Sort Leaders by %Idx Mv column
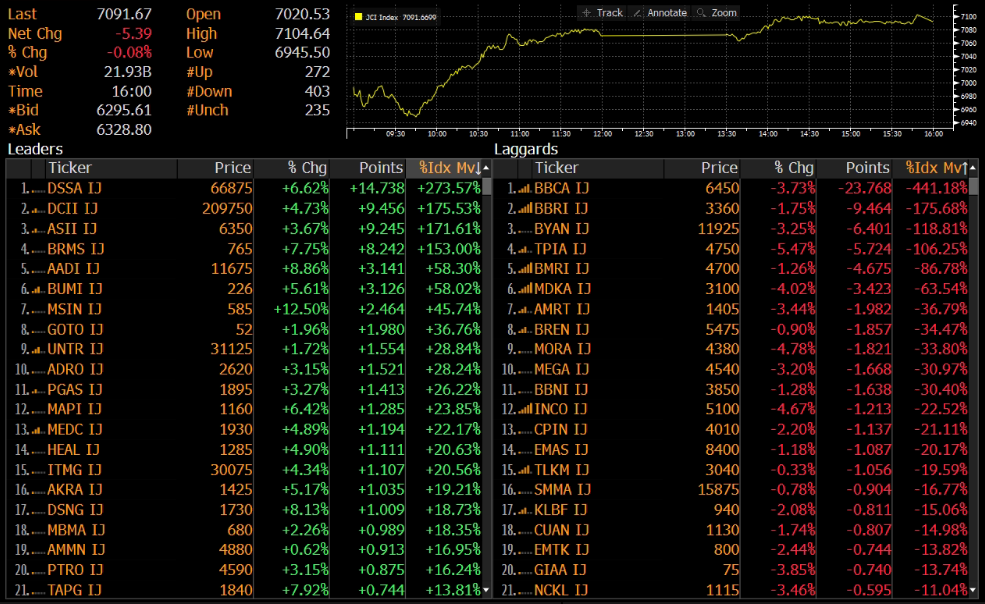 click(x=448, y=168)
